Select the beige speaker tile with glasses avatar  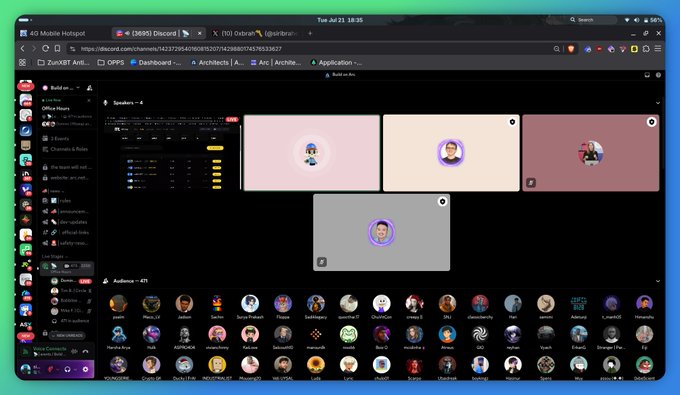click(451, 153)
